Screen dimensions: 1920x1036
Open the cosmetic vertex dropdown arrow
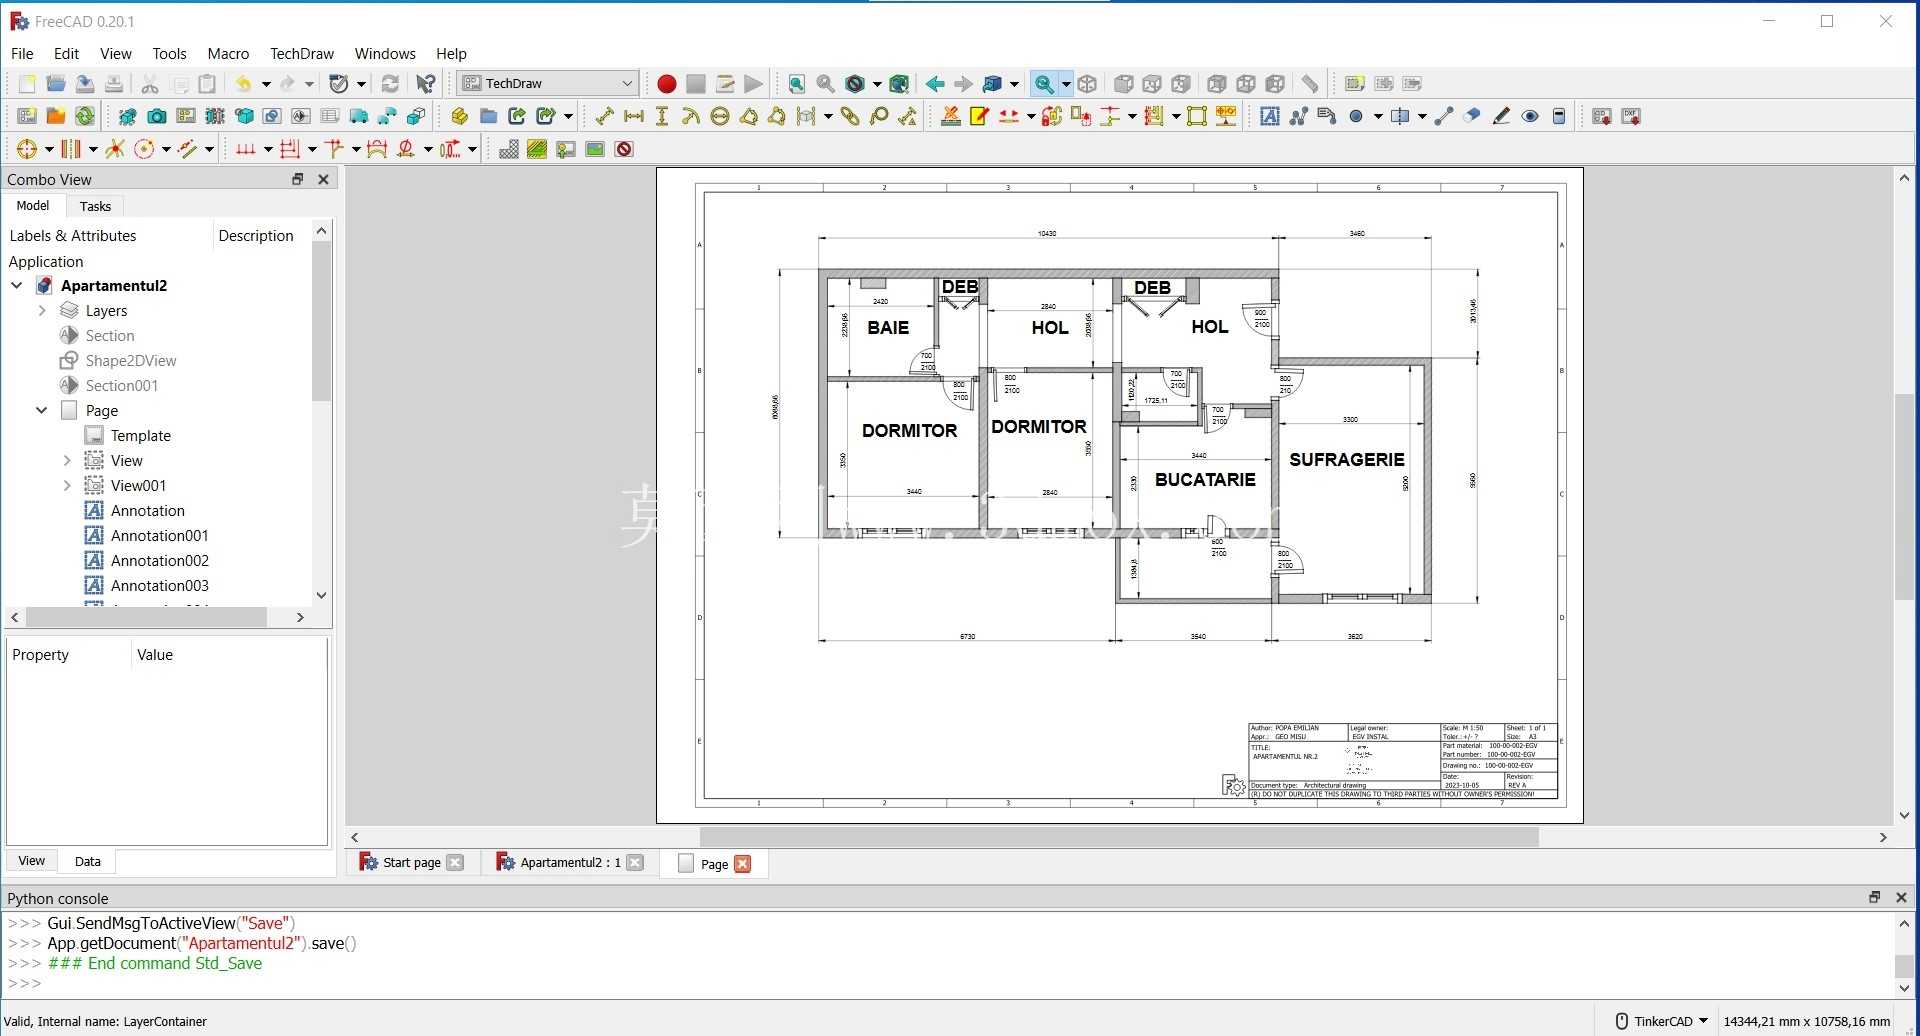1378,117
